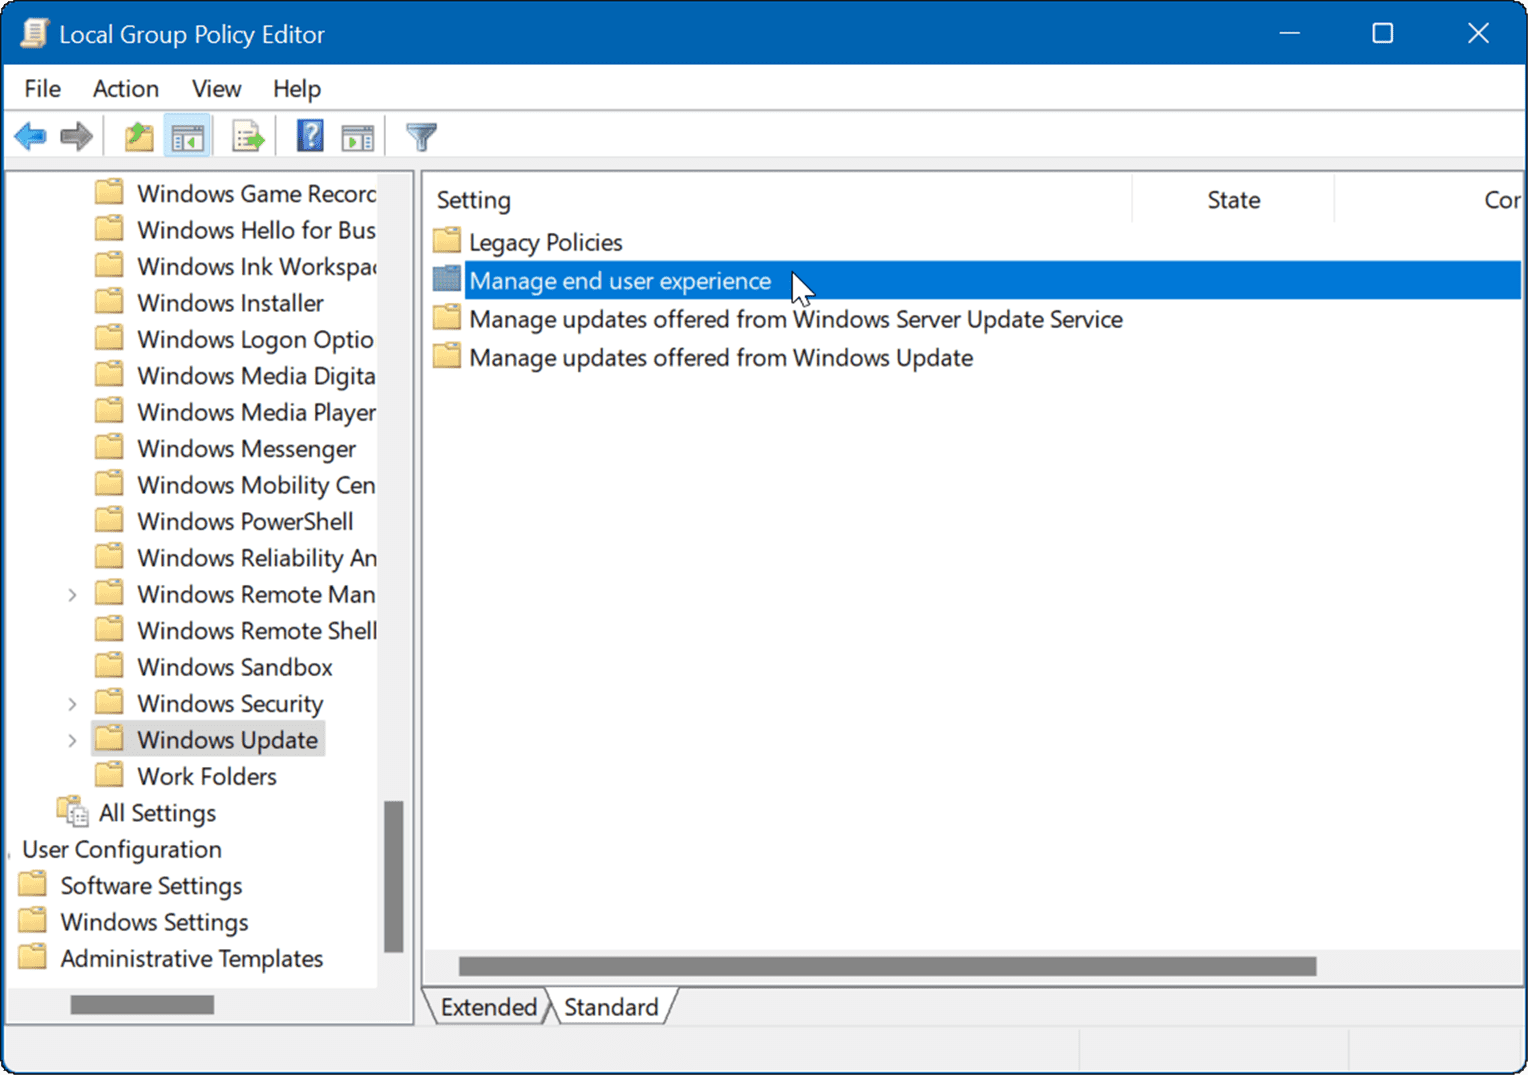This screenshot has height=1075, width=1528.
Task: Click the Forward navigation arrow
Action: (x=76, y=135)
